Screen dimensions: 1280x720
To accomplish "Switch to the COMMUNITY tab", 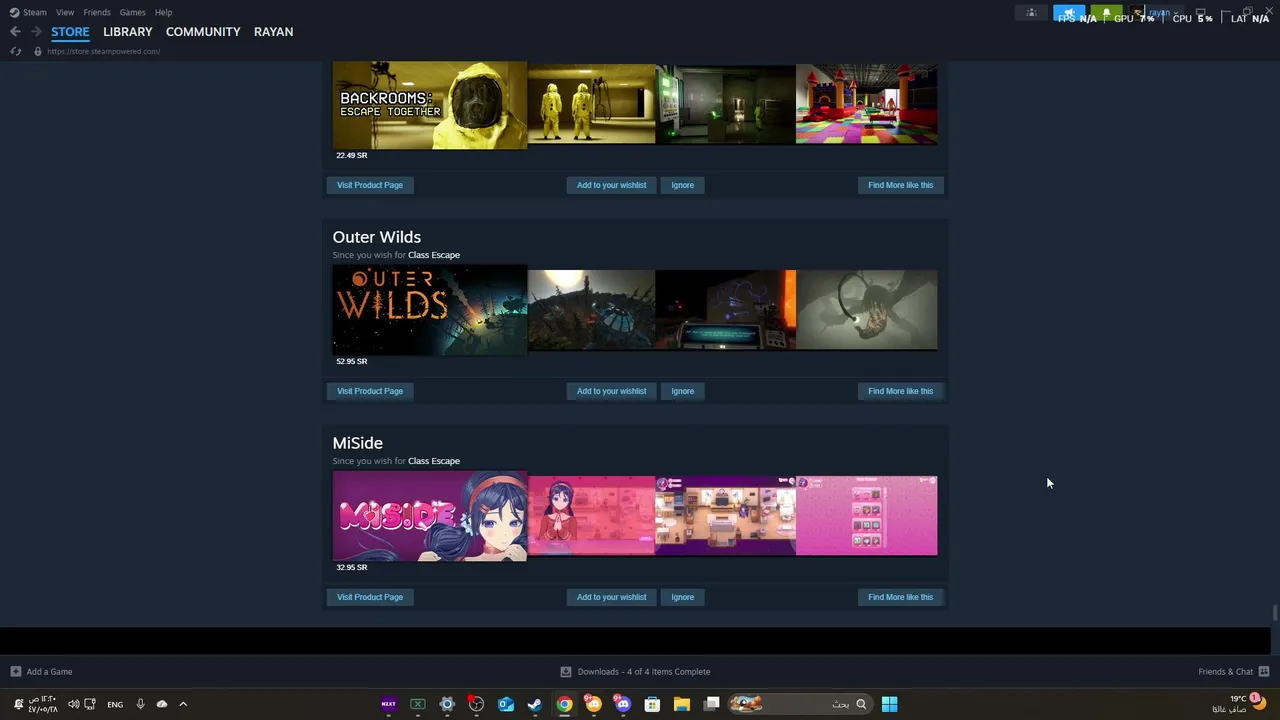I will tap(203, 32).
